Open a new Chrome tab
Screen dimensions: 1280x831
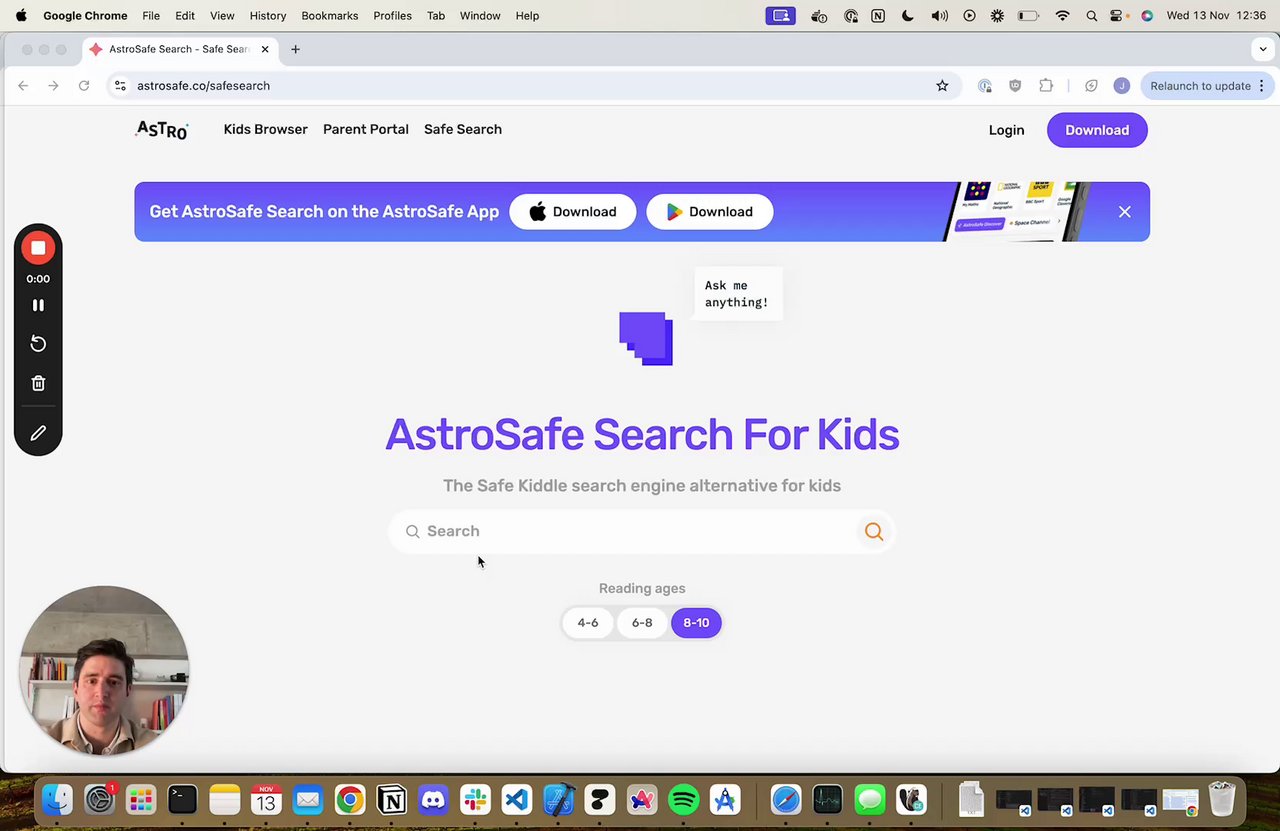point(295,49)
